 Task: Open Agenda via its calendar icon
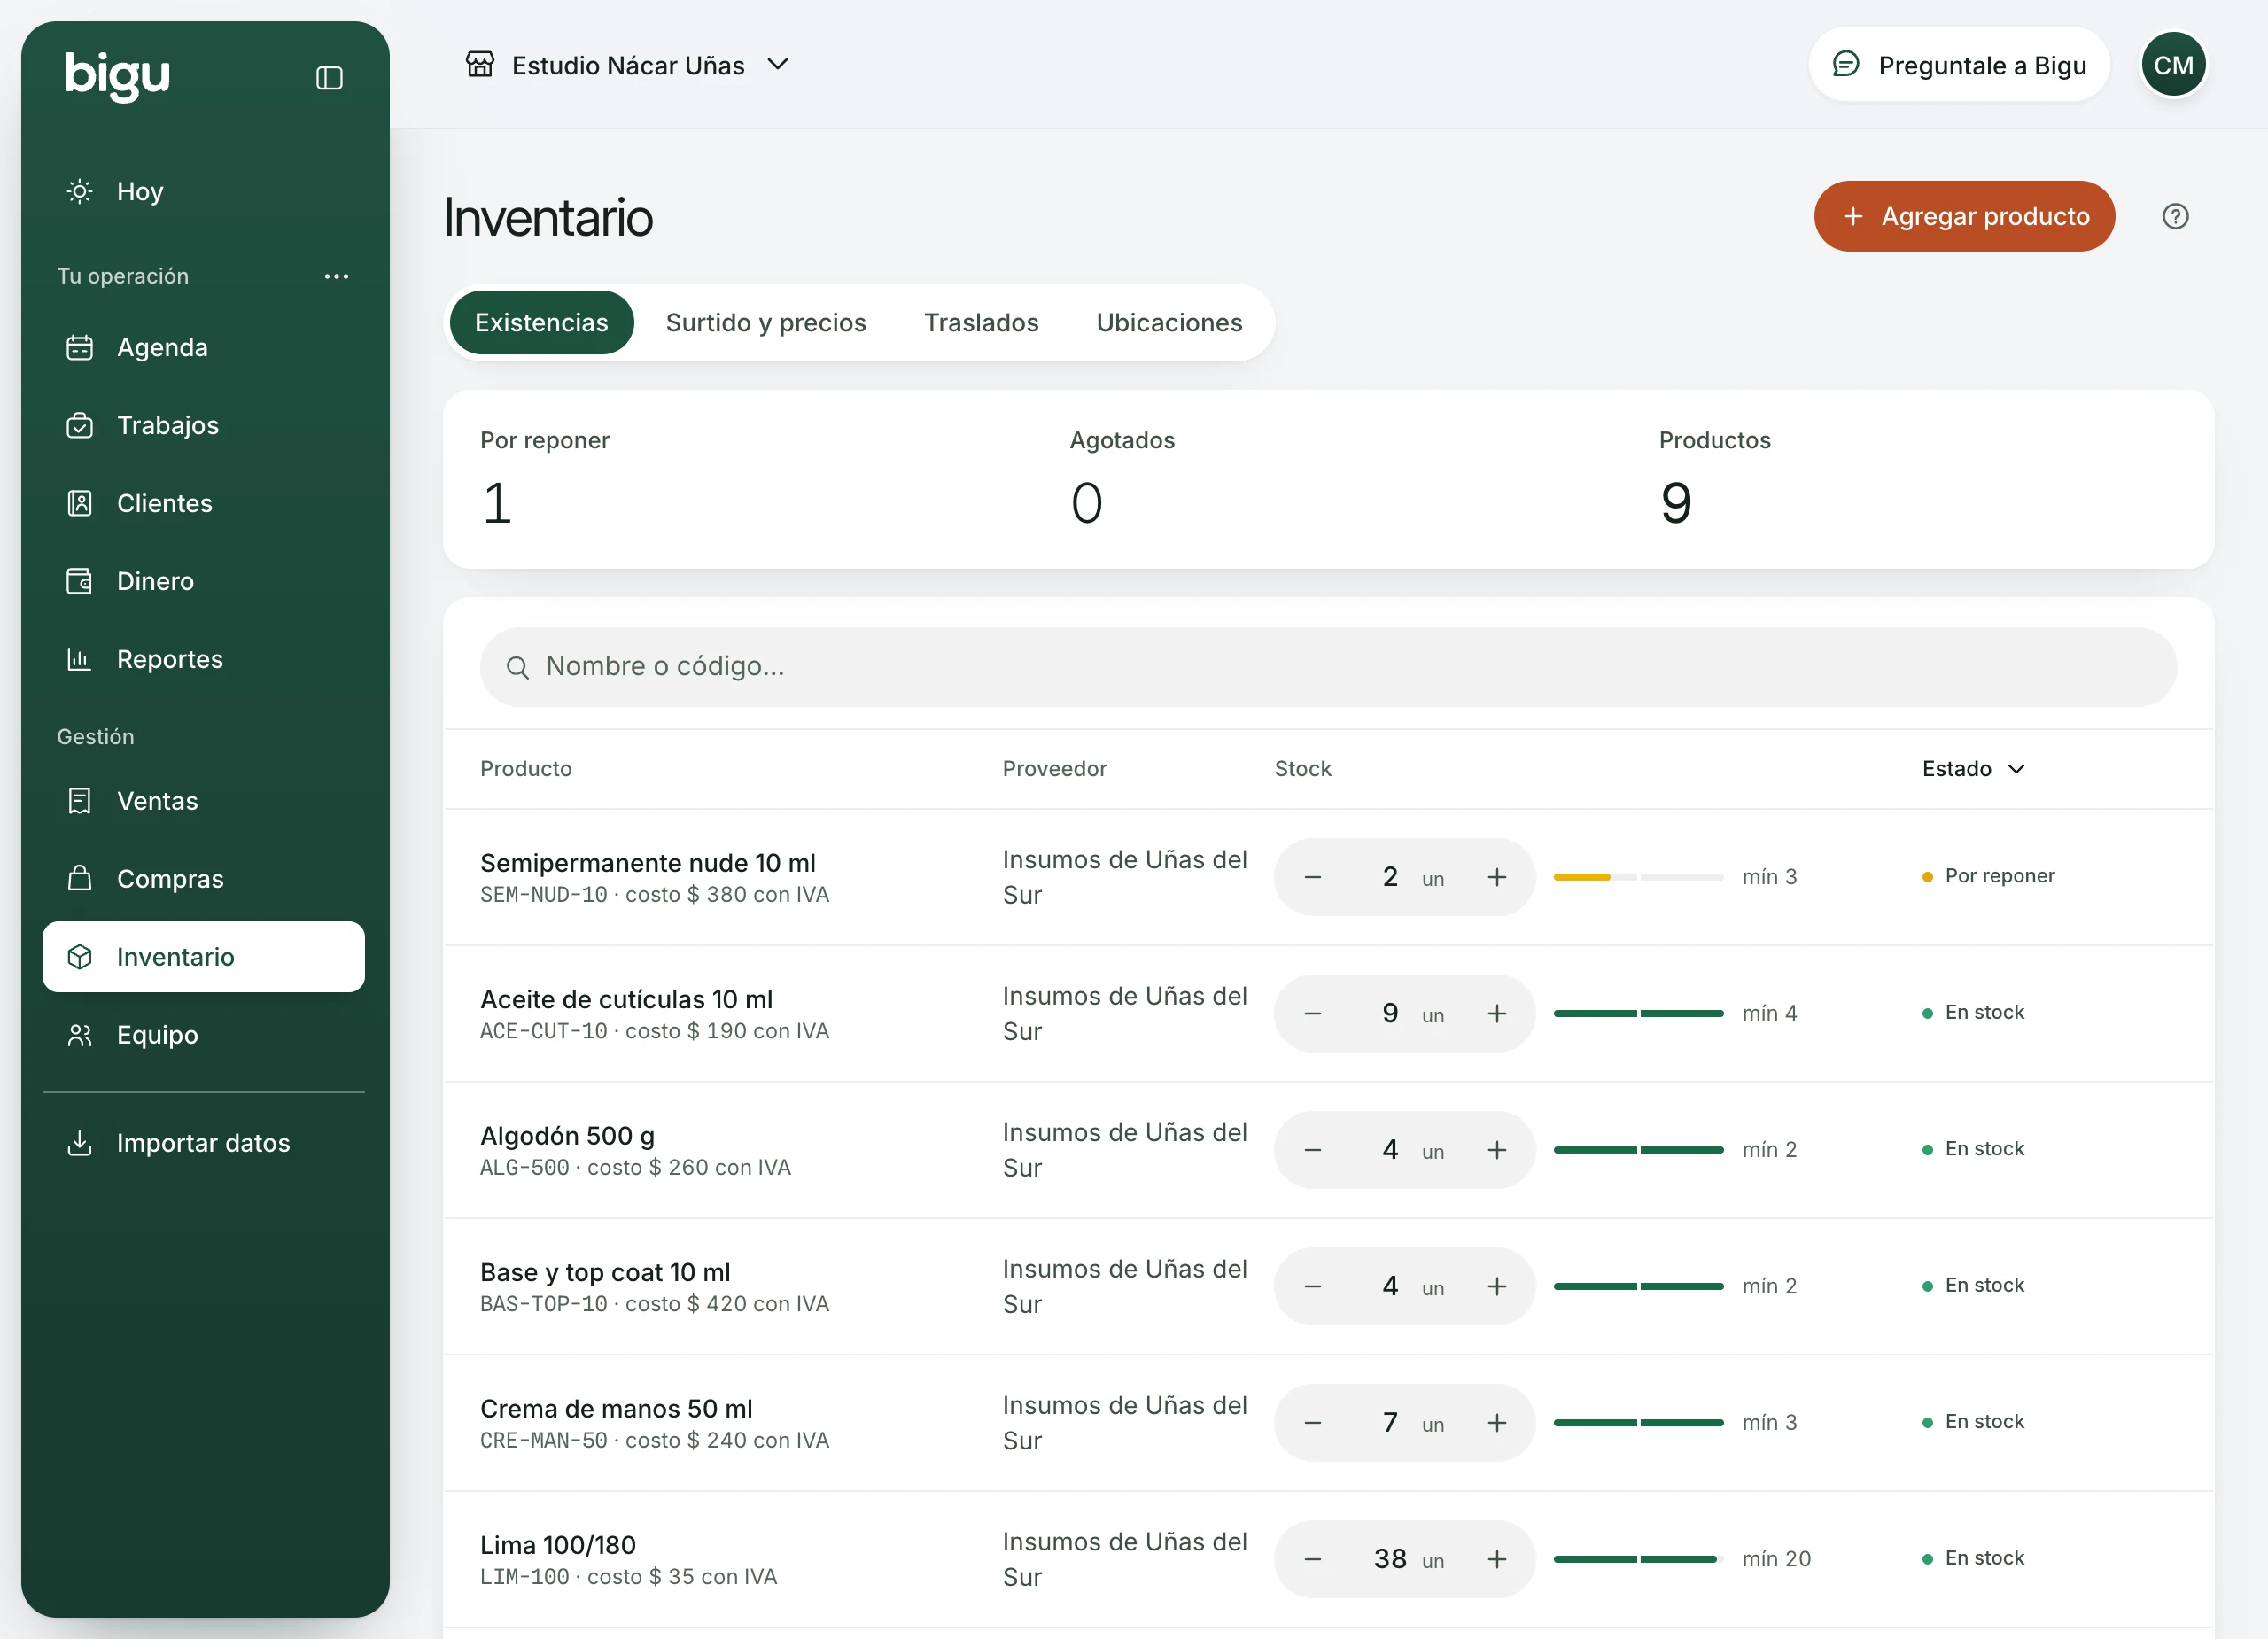pos(80,347)
